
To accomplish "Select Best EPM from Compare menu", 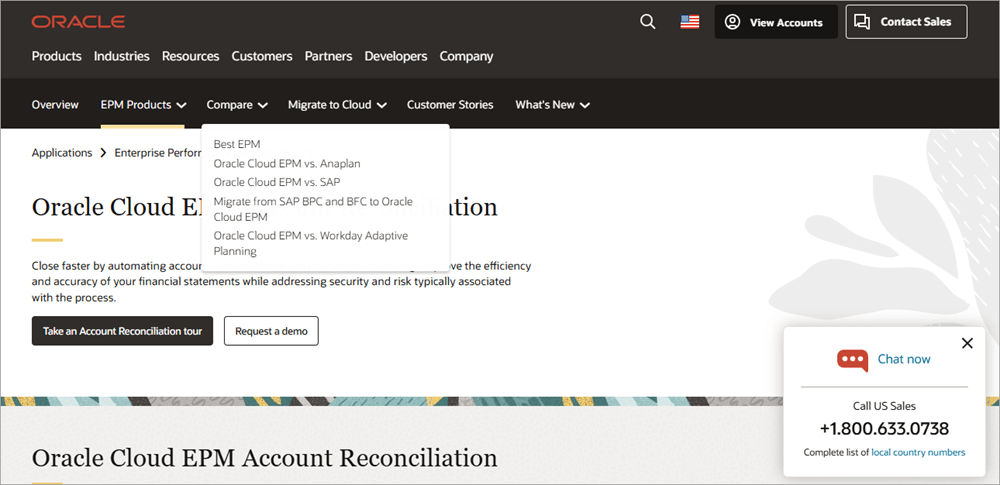I will click(x=237, y=144).
